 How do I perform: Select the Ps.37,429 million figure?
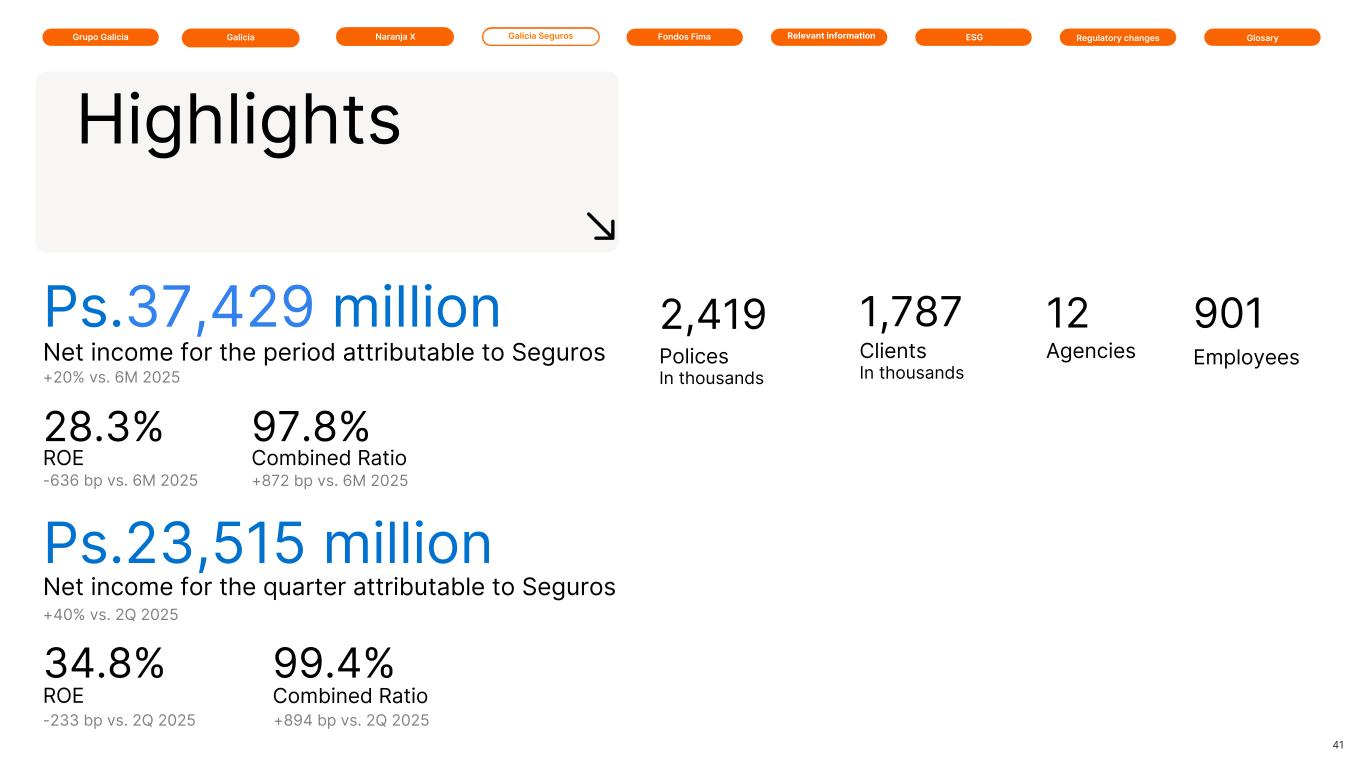point(272,308)
